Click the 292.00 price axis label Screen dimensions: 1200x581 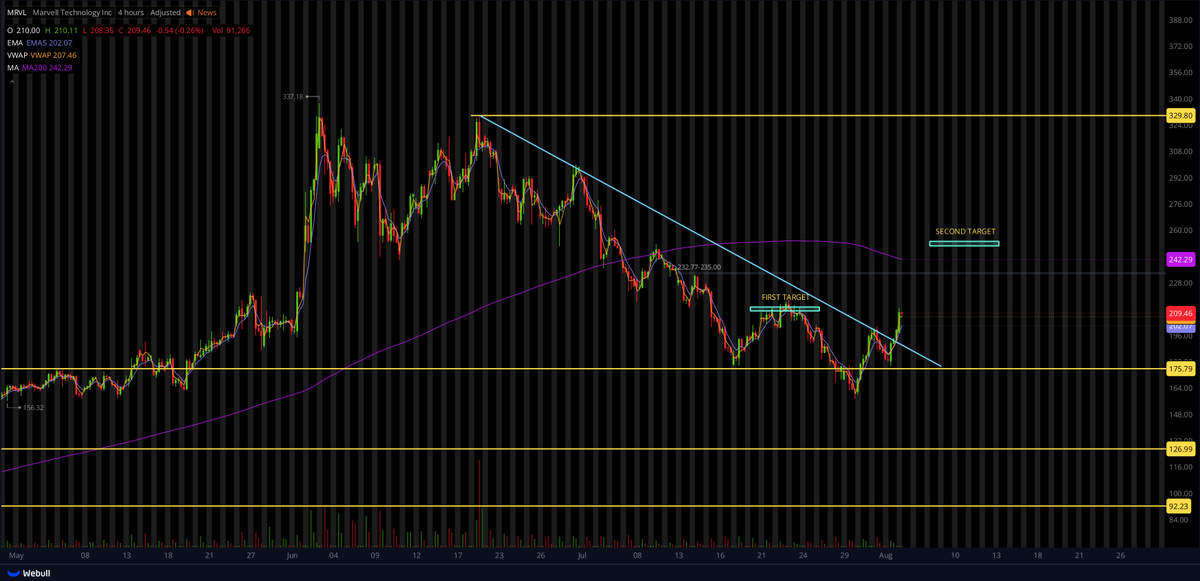point(1180,178)
